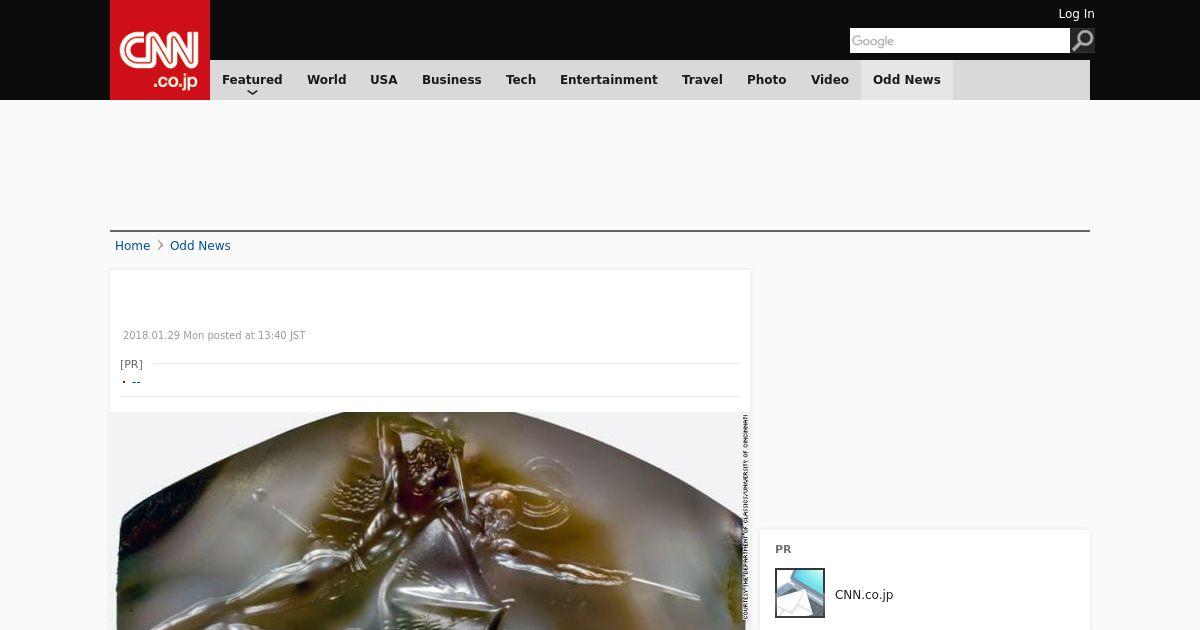
Task: Click the PR mail thumbnail icon
Action: pos(800,593)
